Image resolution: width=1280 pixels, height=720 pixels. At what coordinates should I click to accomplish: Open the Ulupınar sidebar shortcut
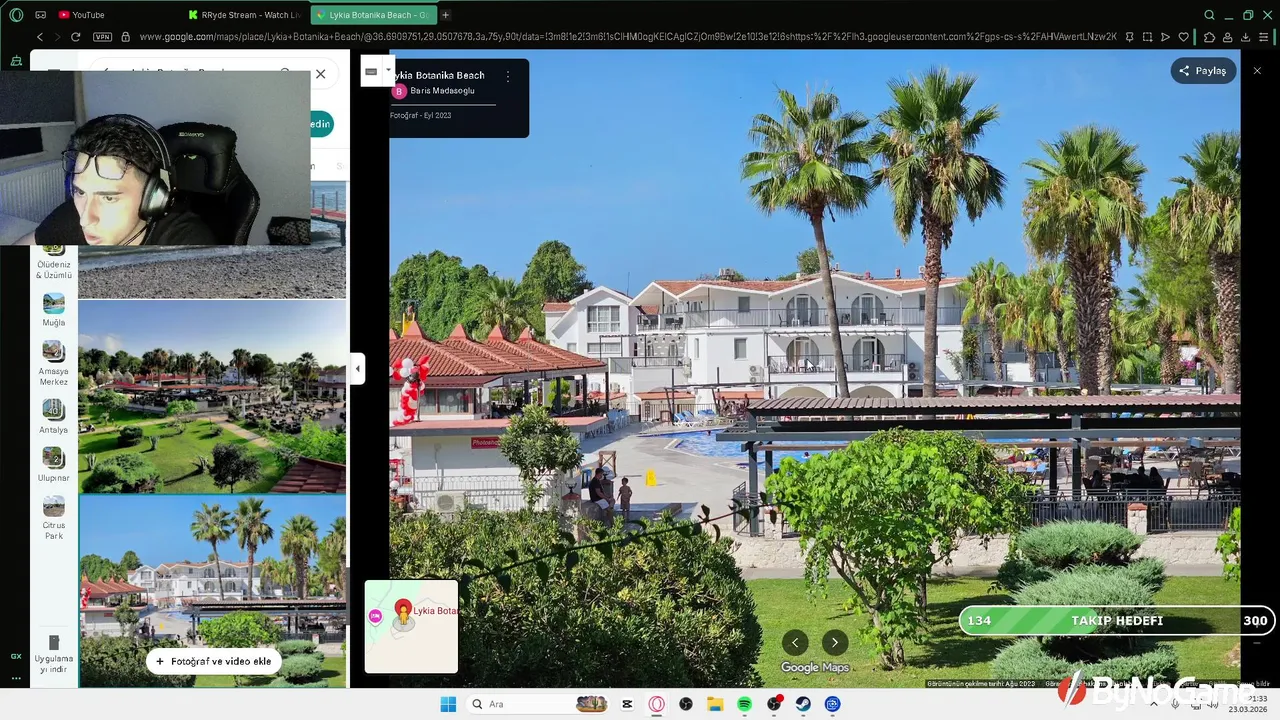pyautogui.click(x=53, y=465)
